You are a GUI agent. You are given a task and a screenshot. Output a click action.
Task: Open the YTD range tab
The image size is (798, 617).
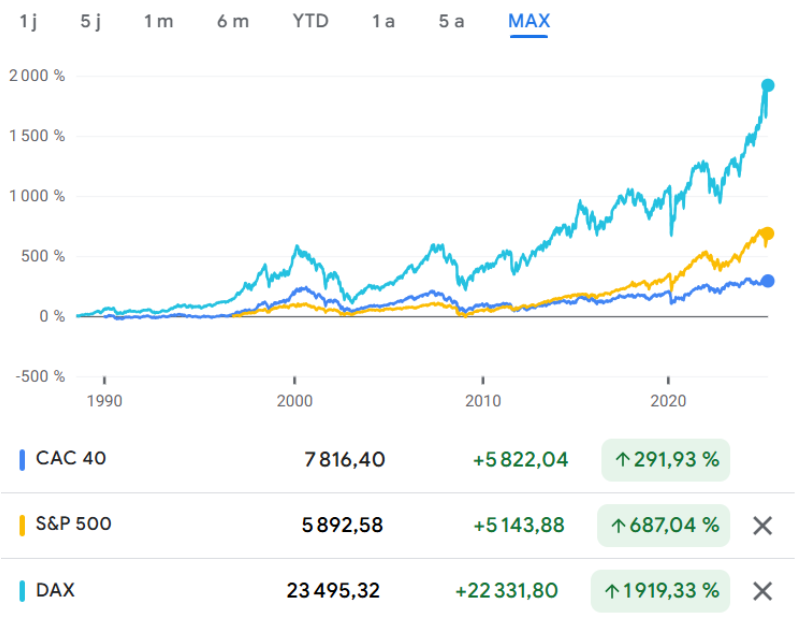(x=310, y=21)
